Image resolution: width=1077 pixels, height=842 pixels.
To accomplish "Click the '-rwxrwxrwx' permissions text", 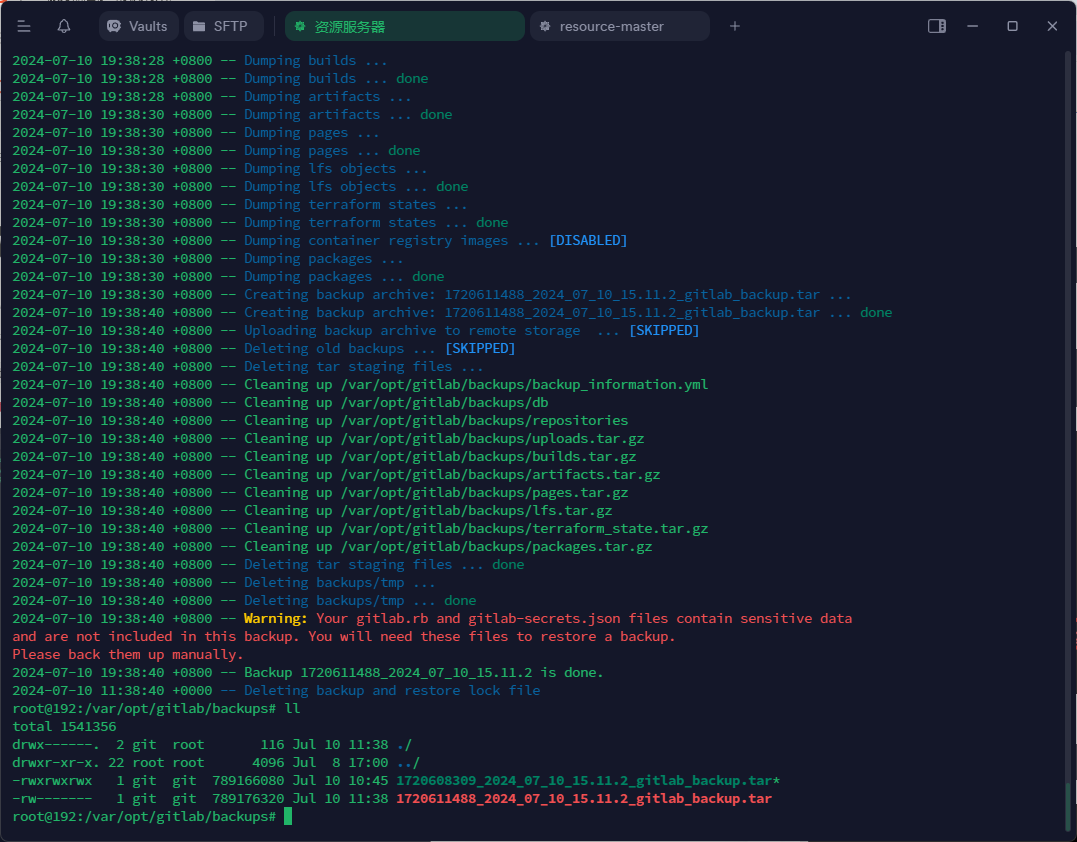I will pos(52,780).
